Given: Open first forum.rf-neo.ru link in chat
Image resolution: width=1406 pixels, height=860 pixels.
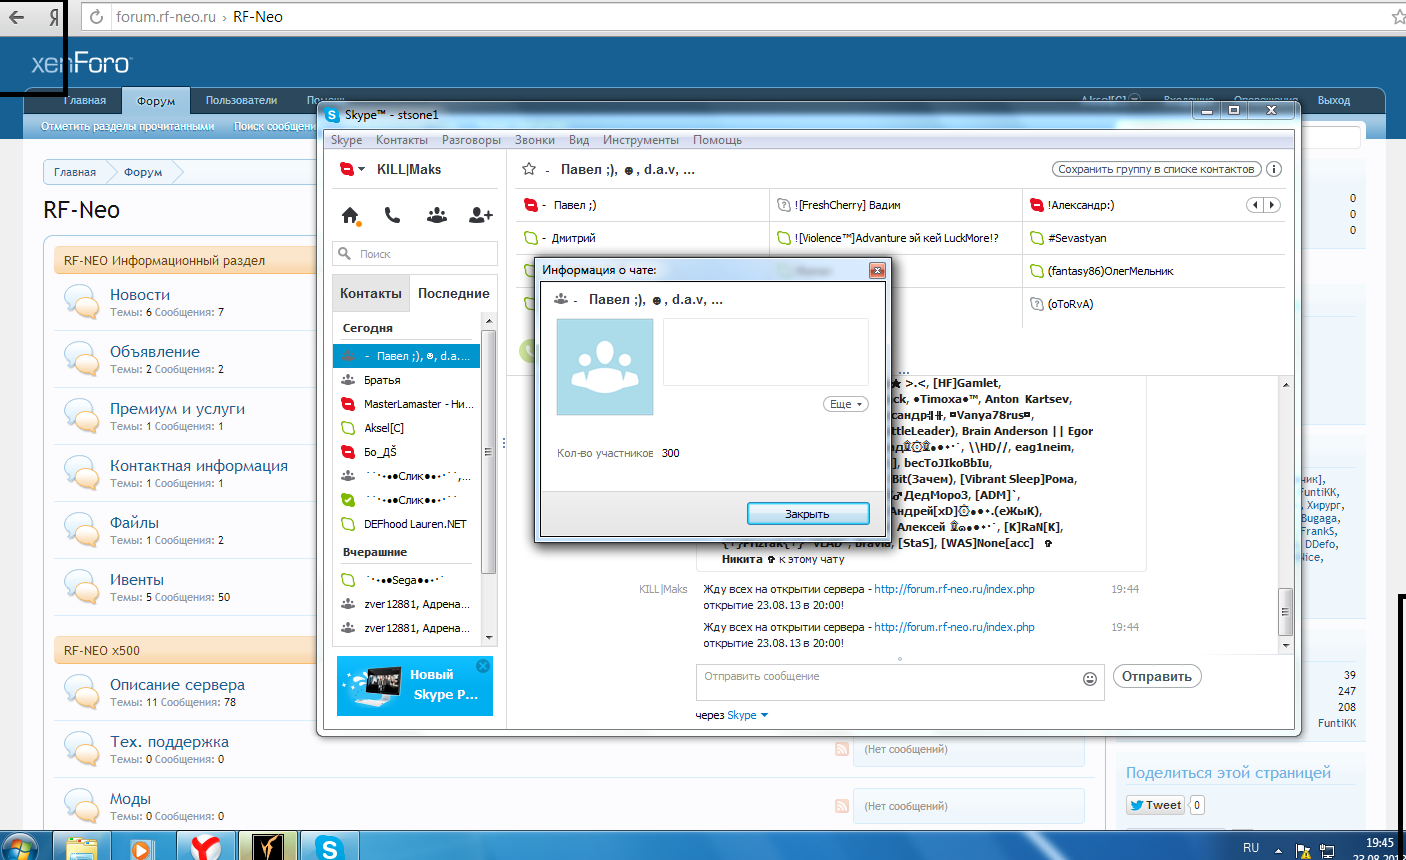Looking at the screenshot, I should click(x=954, y=589).
